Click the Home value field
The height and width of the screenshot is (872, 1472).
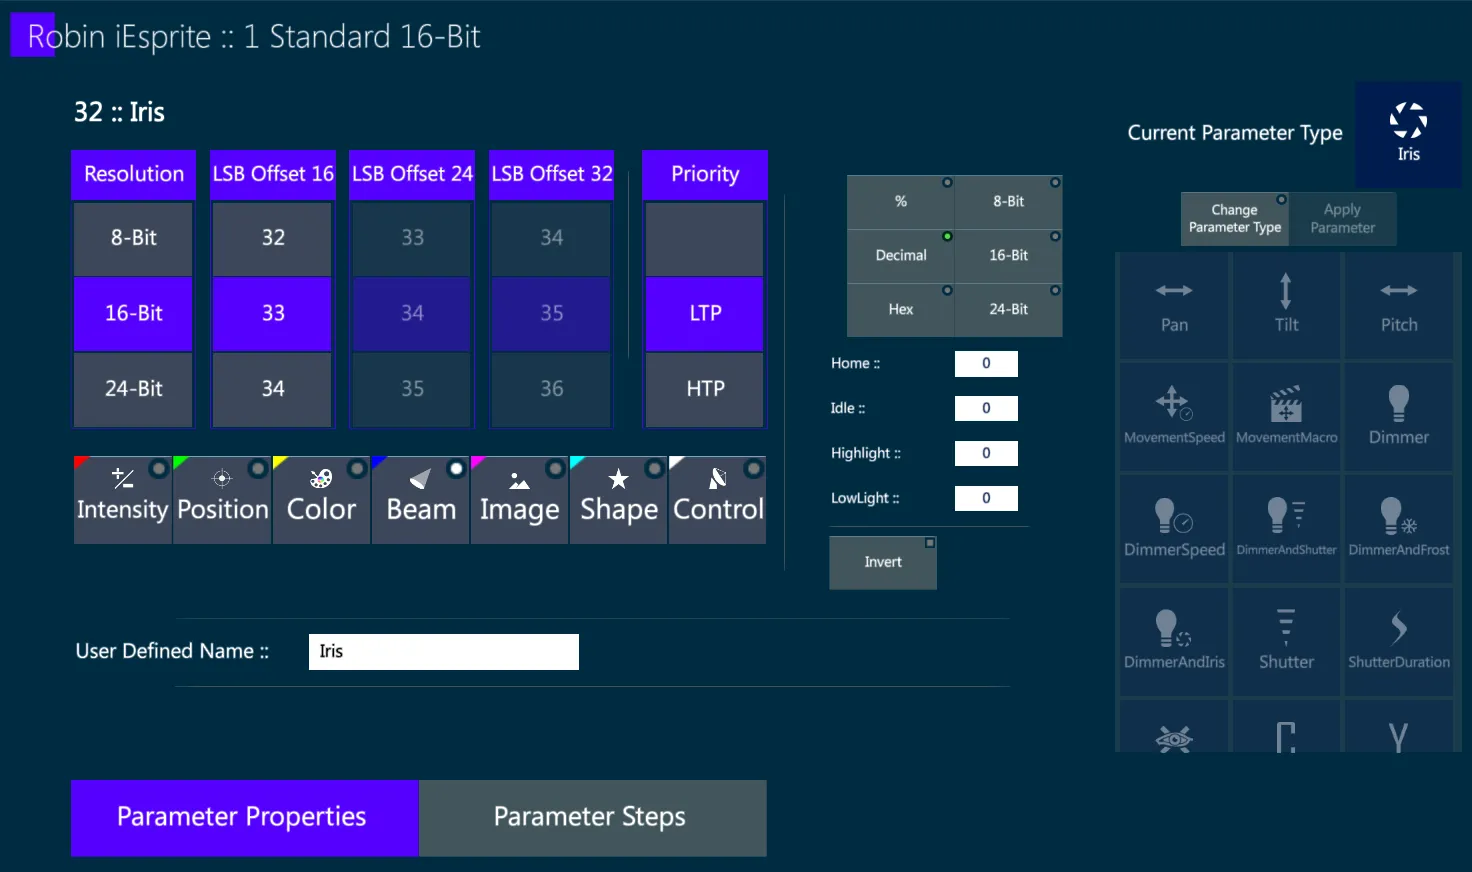coord(986,364)
